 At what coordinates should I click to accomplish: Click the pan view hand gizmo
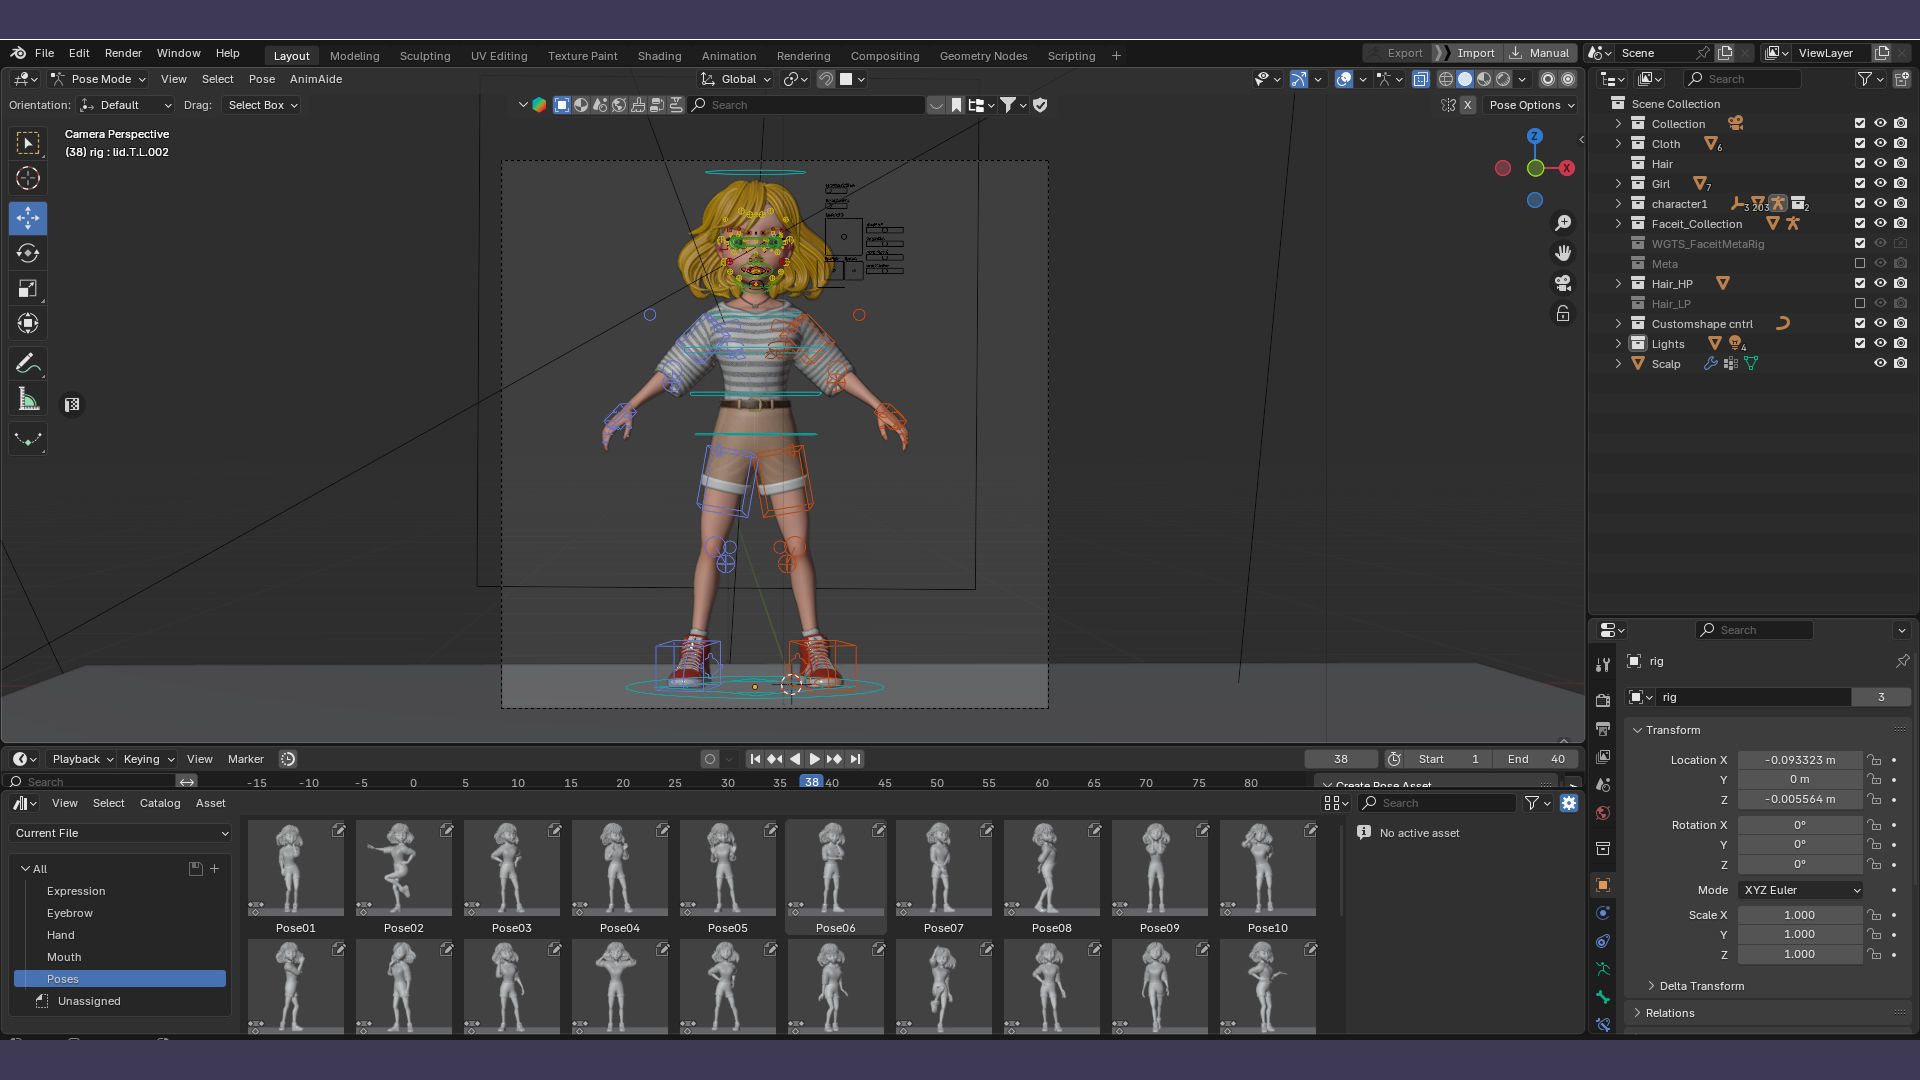(1563, 253)
